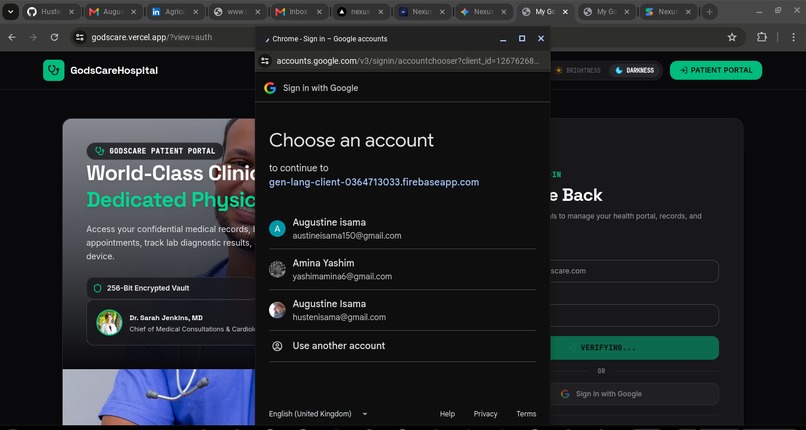Choose the Amina Yashim account
This screenshot has height=430, width=806.
coord(402,269)
